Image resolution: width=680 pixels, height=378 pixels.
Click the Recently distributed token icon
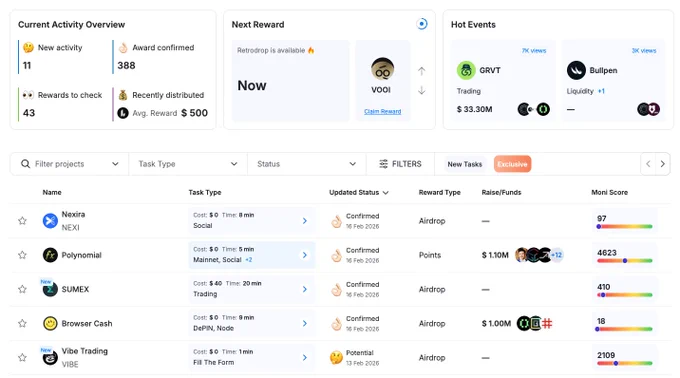coord(123,113)
